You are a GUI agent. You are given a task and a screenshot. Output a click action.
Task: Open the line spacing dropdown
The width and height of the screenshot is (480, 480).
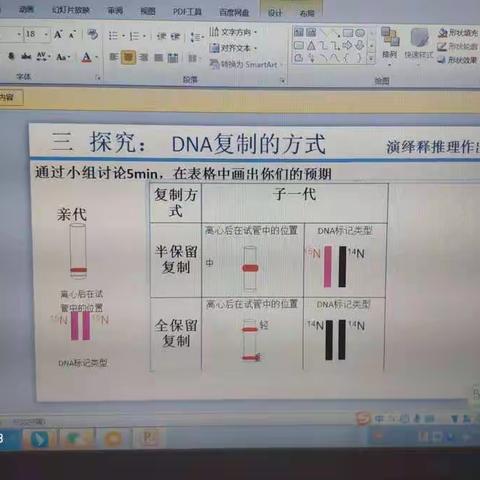[x=197, y=37]
